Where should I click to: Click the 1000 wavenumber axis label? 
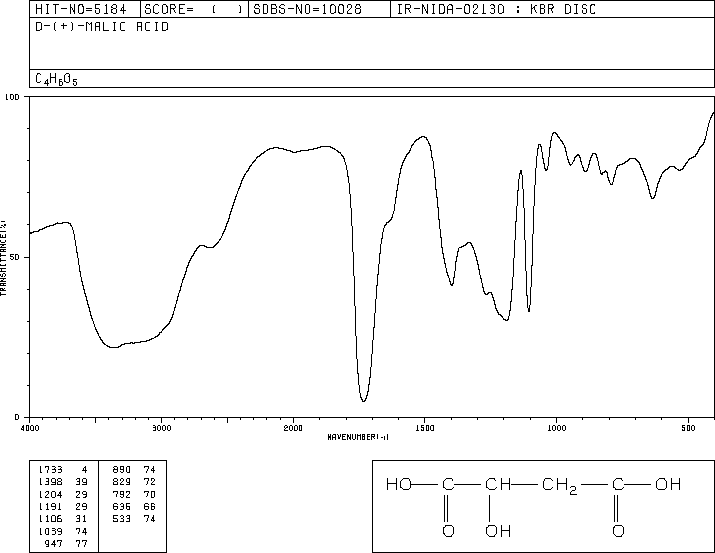[x=557, y=428]
